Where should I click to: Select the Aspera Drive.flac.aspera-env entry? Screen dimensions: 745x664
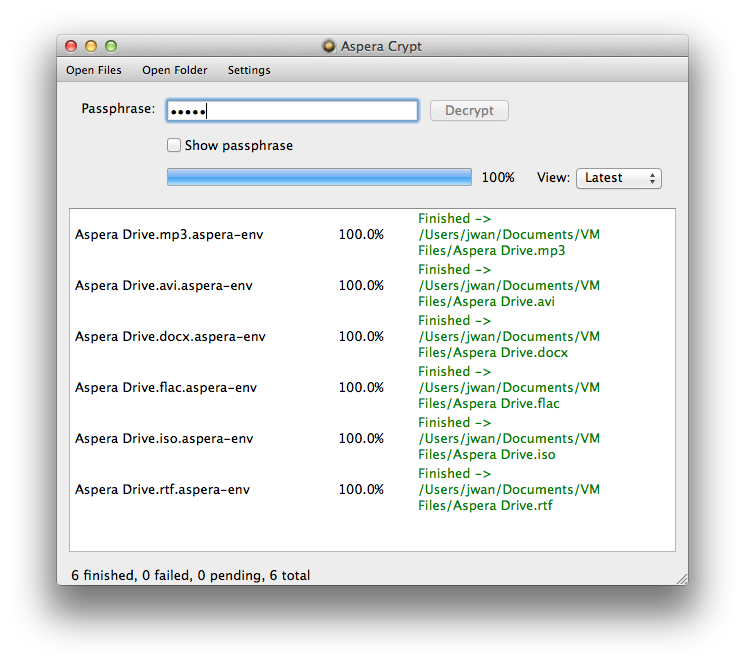point(166,388)
